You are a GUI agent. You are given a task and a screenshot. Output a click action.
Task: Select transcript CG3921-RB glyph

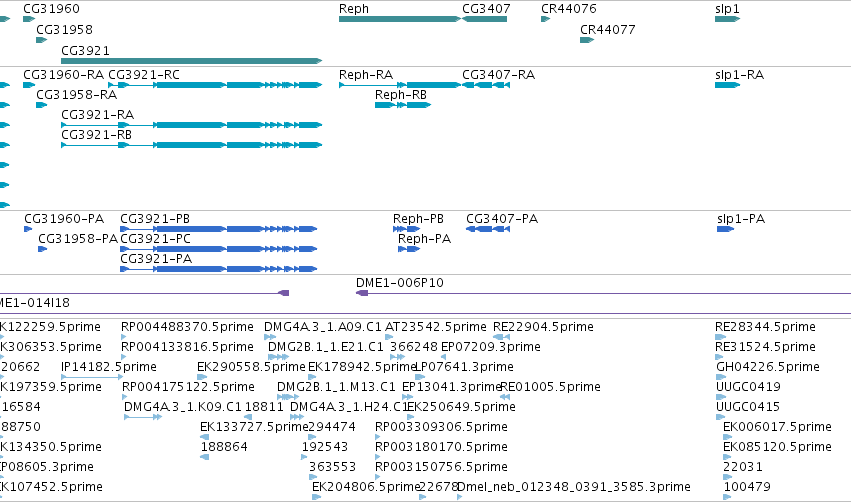[192, 145]
